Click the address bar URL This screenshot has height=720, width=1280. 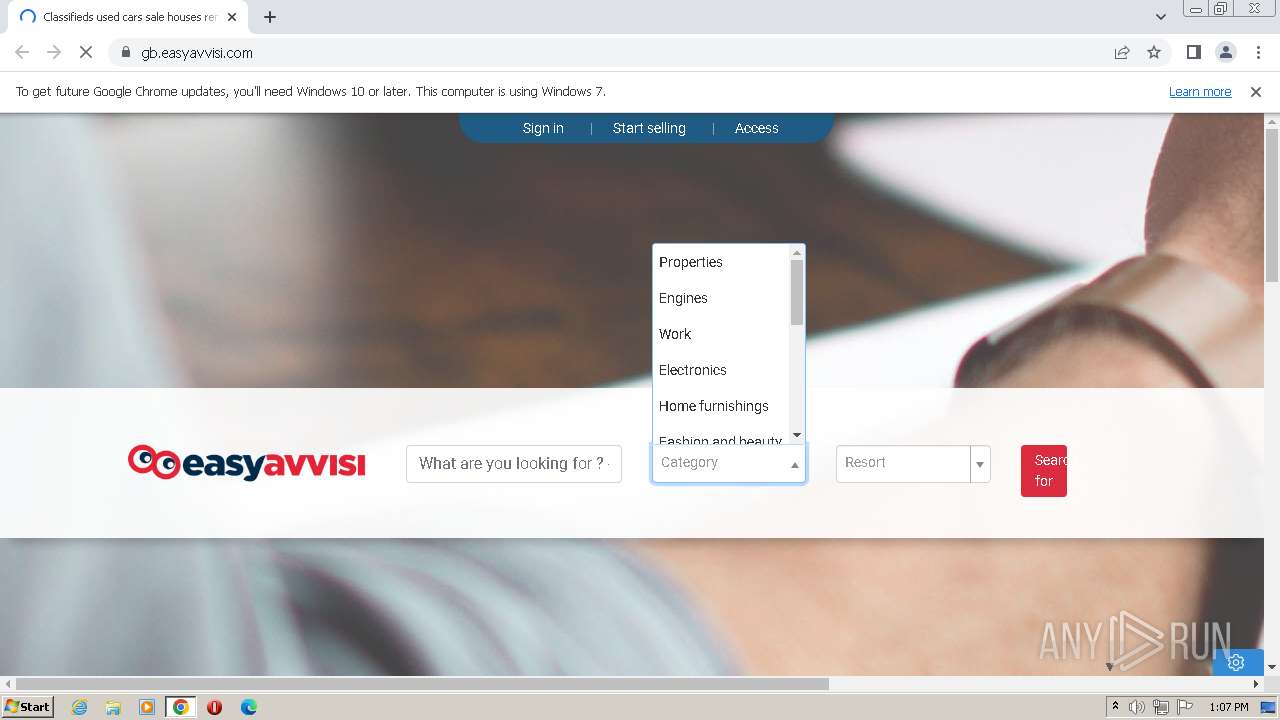tap(197, 52)
